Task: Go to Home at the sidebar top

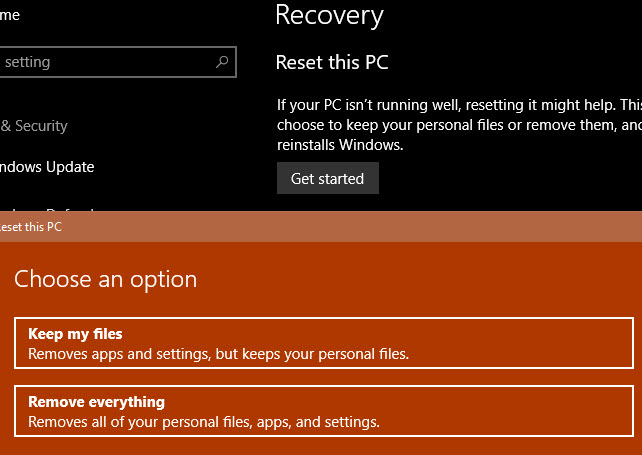Action: [x=10, y=15]
